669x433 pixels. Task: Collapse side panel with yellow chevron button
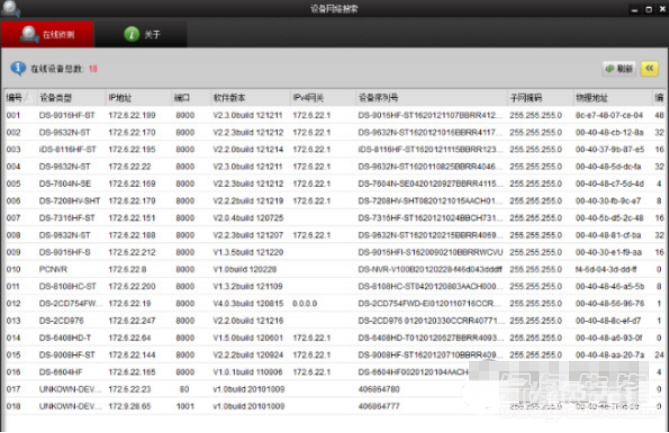649,69
